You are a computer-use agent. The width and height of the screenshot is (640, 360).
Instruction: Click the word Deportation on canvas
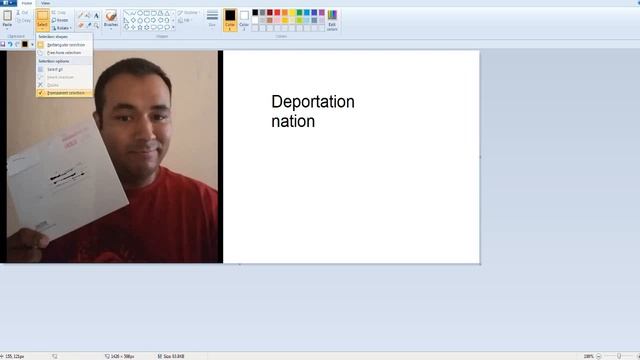click(x=313, y=102)
